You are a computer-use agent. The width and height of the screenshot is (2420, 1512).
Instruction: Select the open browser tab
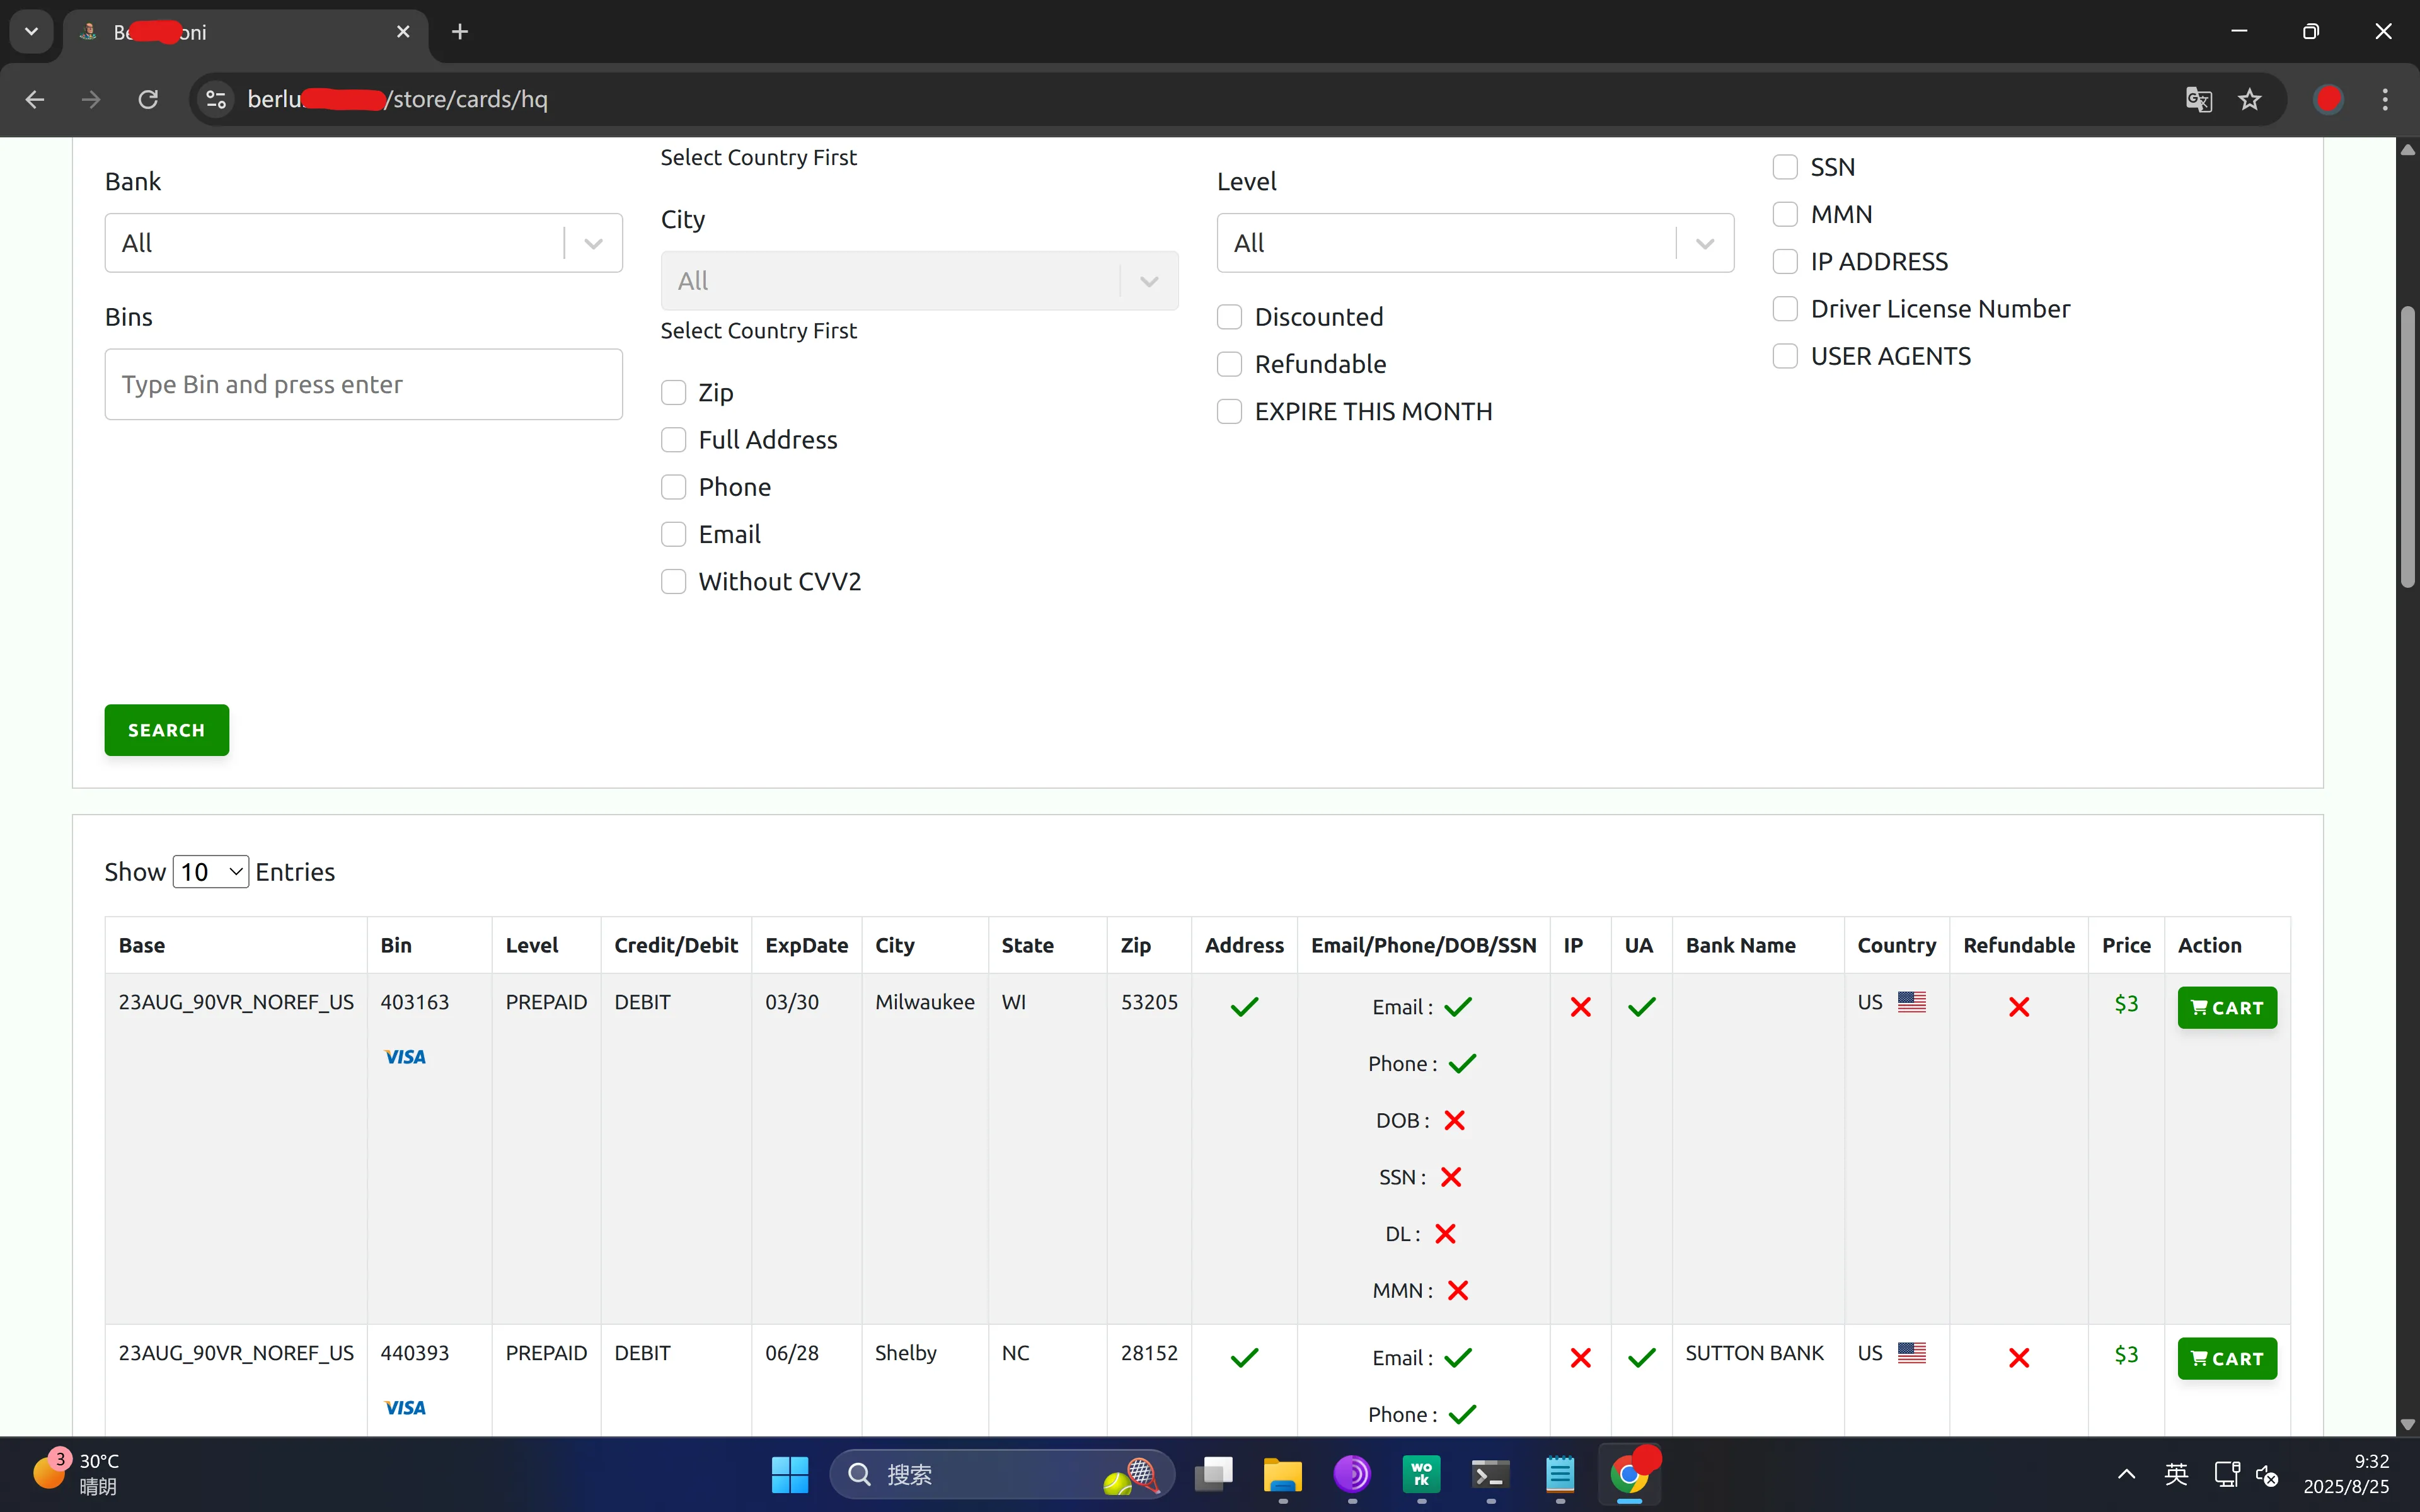click(245, 32)
